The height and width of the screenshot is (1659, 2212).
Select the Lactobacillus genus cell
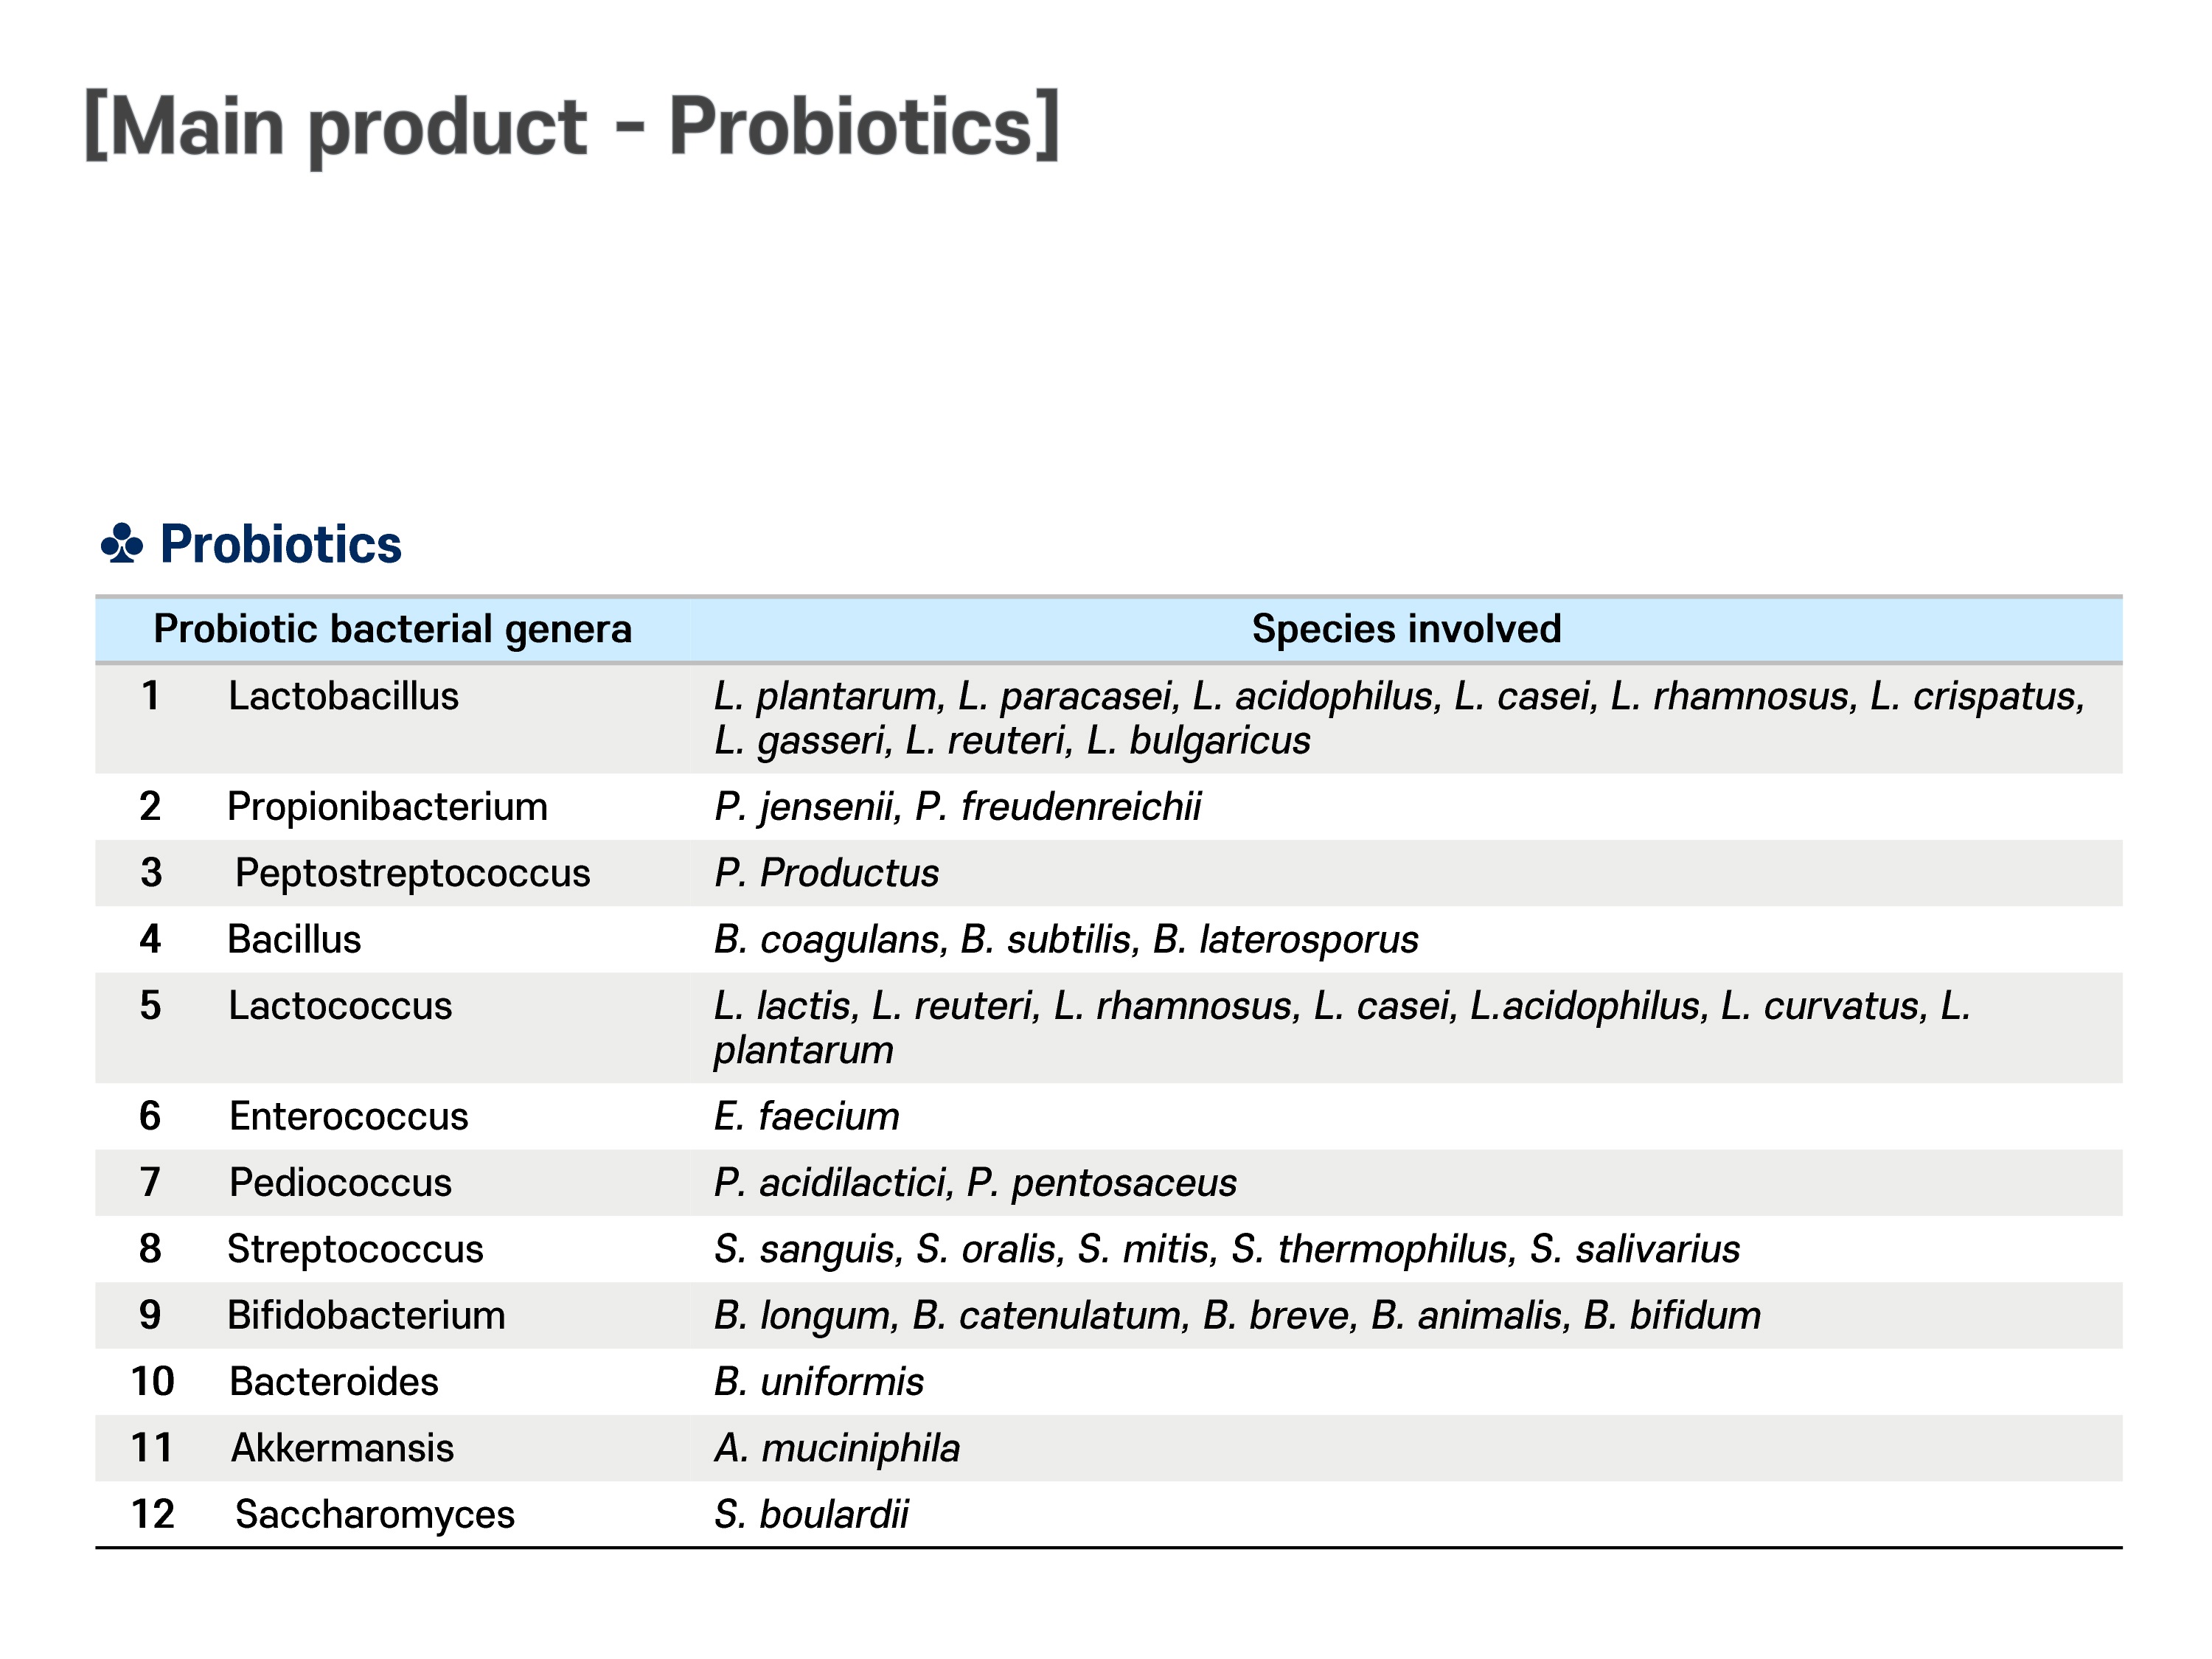pos(343,696)
